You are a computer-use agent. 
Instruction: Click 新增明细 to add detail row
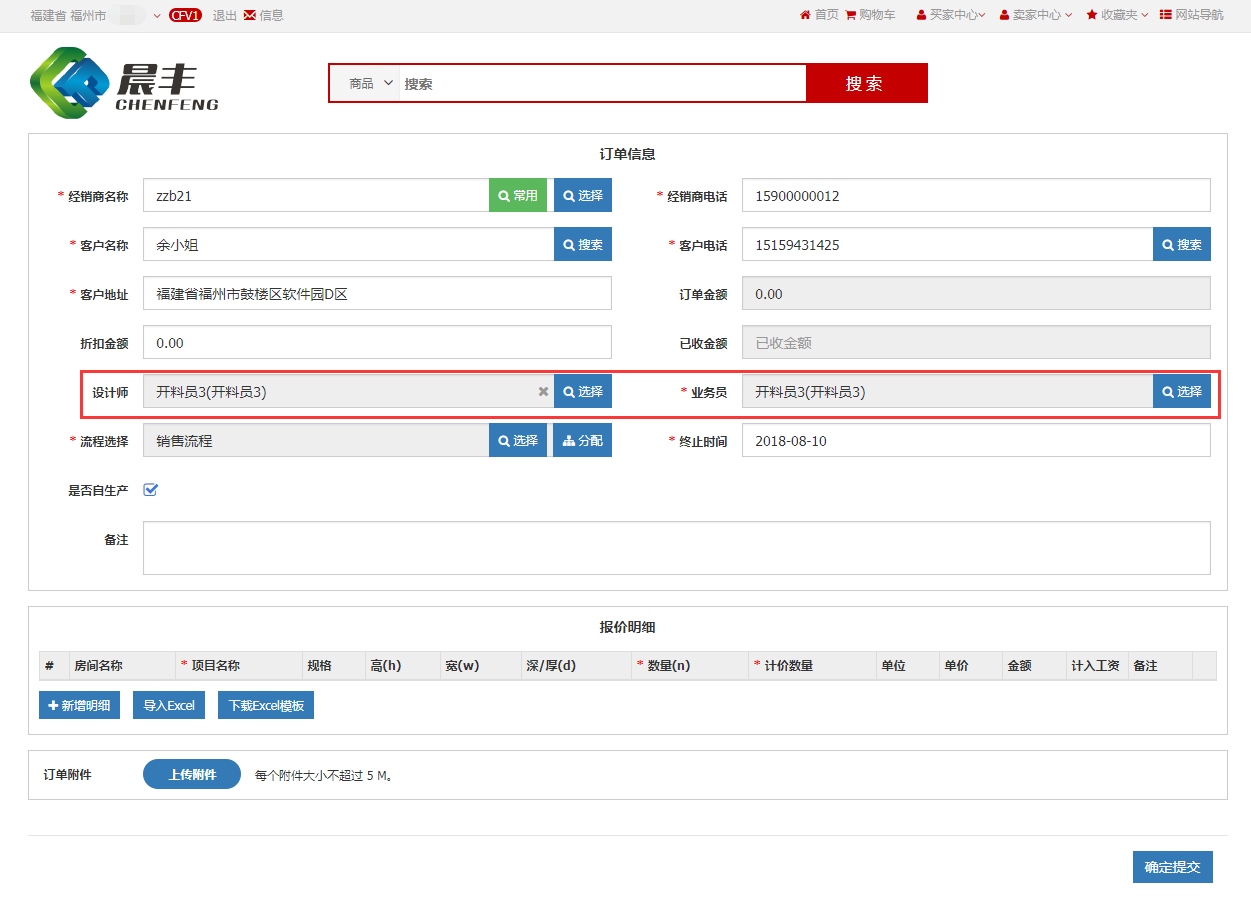pyautogui.click(x=80, y=705)
